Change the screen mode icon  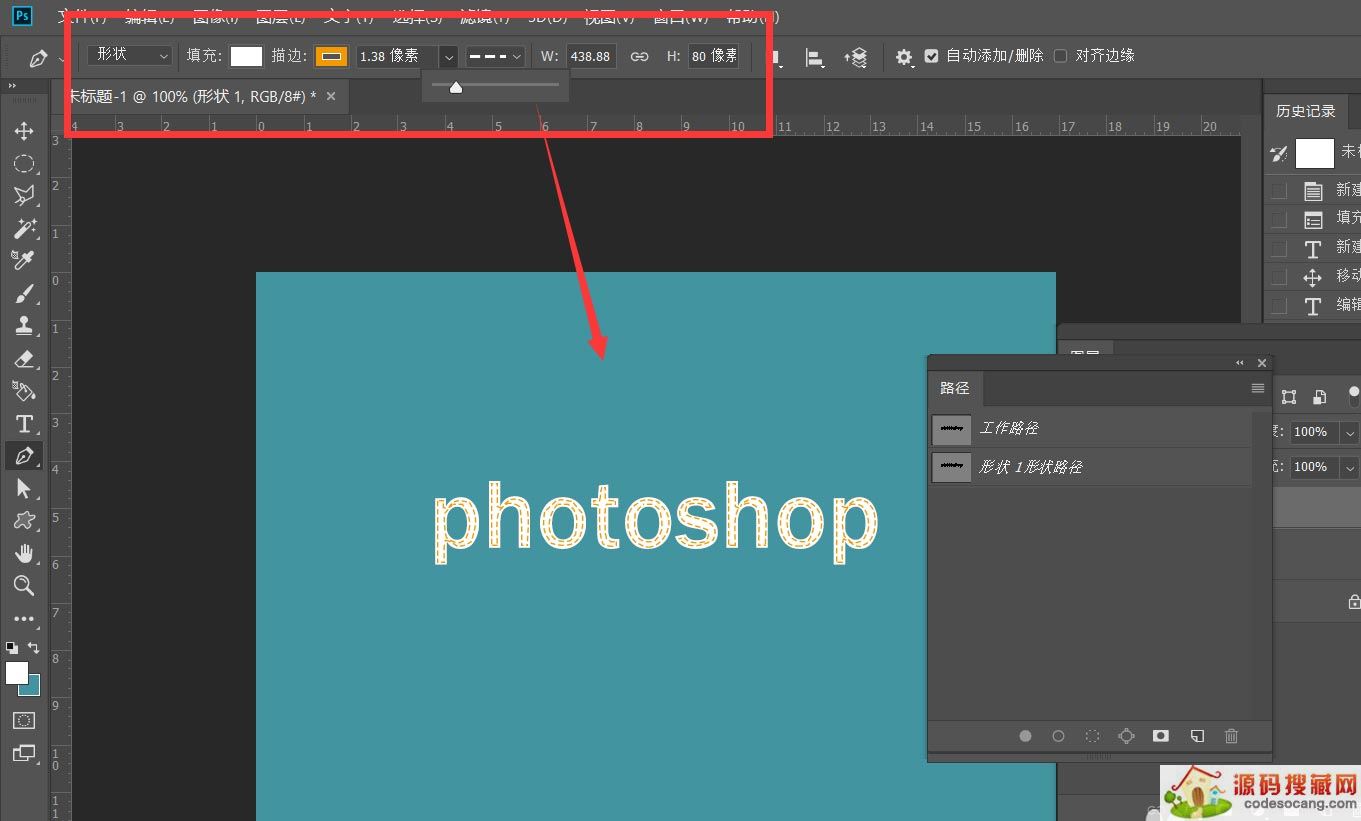tap(24, 753)
